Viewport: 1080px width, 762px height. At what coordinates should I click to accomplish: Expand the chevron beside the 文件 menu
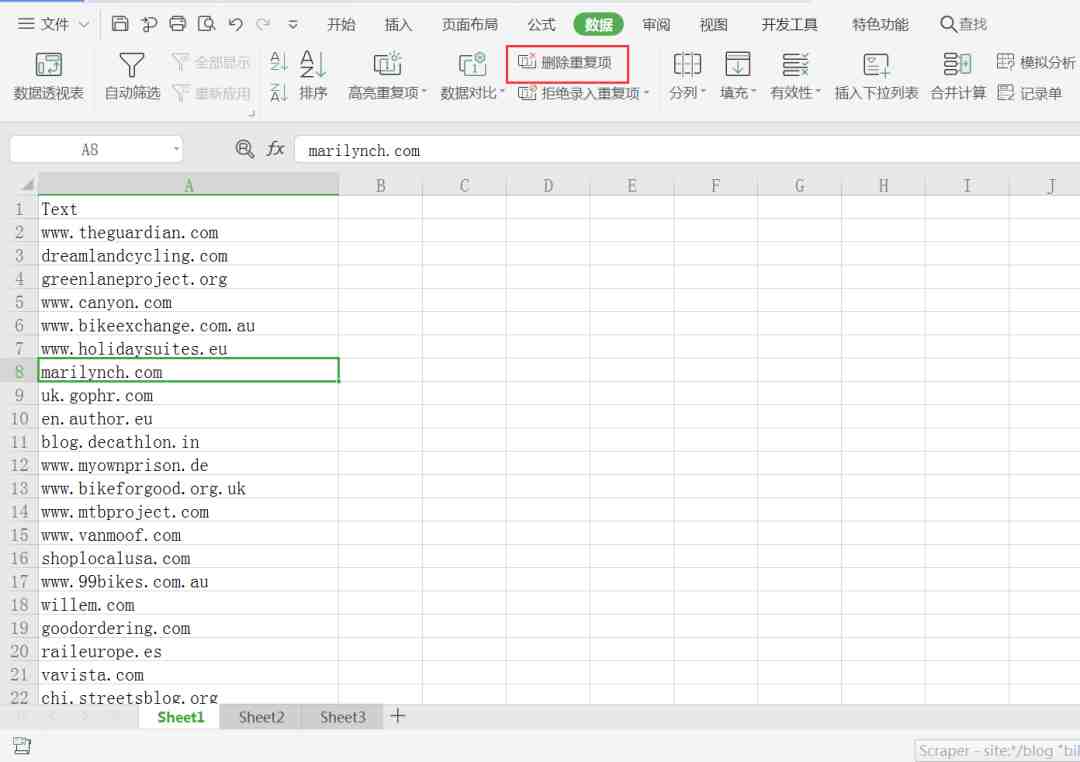click(84, 25)
